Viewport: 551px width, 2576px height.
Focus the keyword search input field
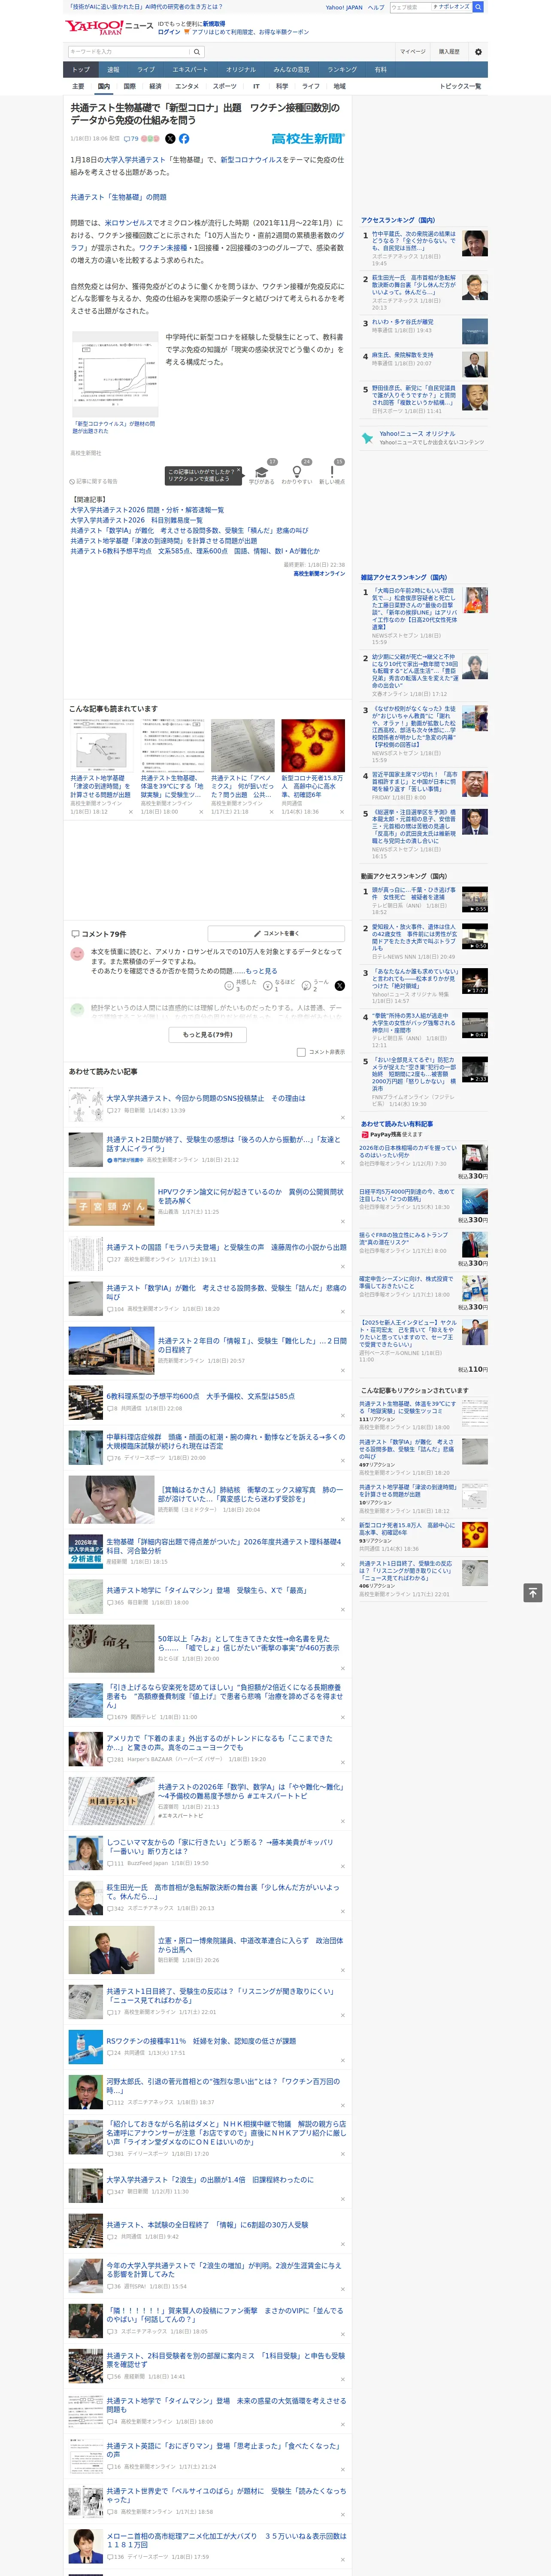(129, 51)
